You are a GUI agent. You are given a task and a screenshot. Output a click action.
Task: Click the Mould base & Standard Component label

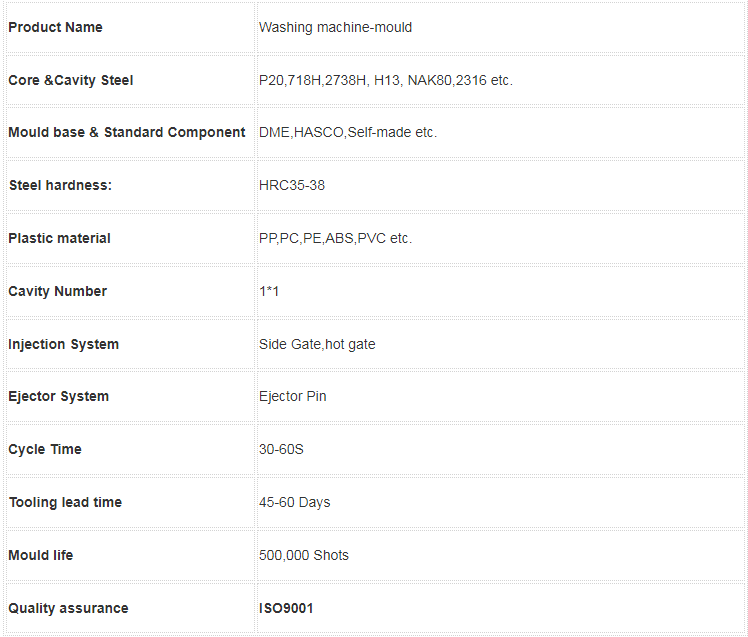pyautogui.click(x=127, y=132)
